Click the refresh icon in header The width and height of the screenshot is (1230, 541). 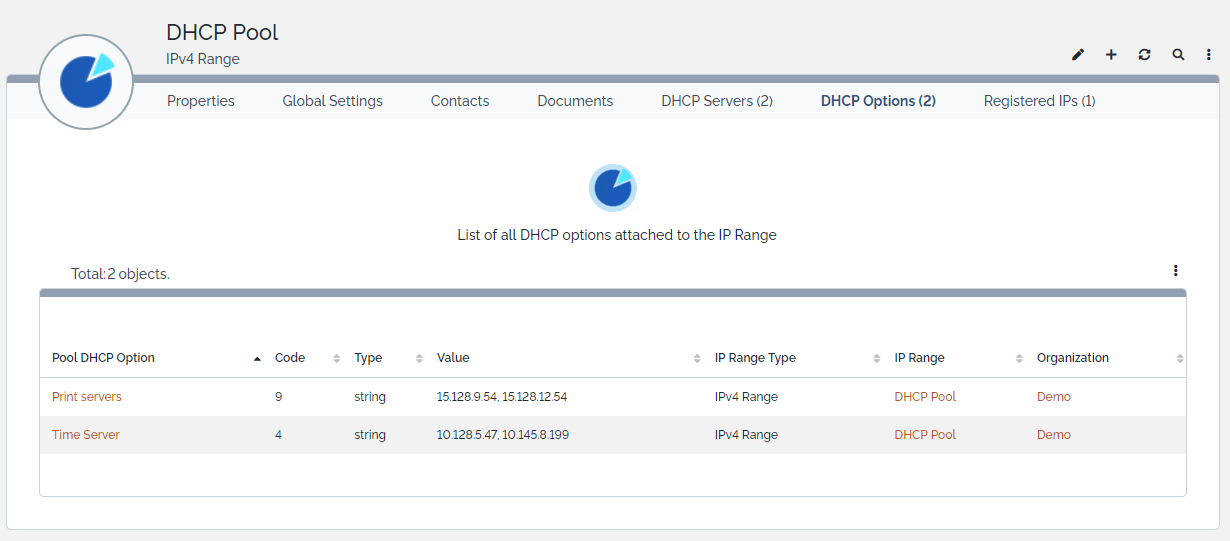[1145, 55]
